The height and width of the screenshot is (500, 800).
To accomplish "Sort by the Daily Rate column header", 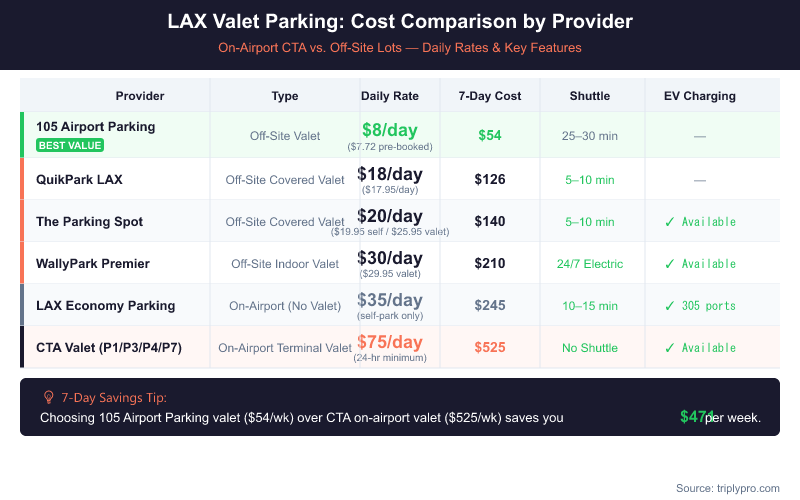I will pos(390,96).
